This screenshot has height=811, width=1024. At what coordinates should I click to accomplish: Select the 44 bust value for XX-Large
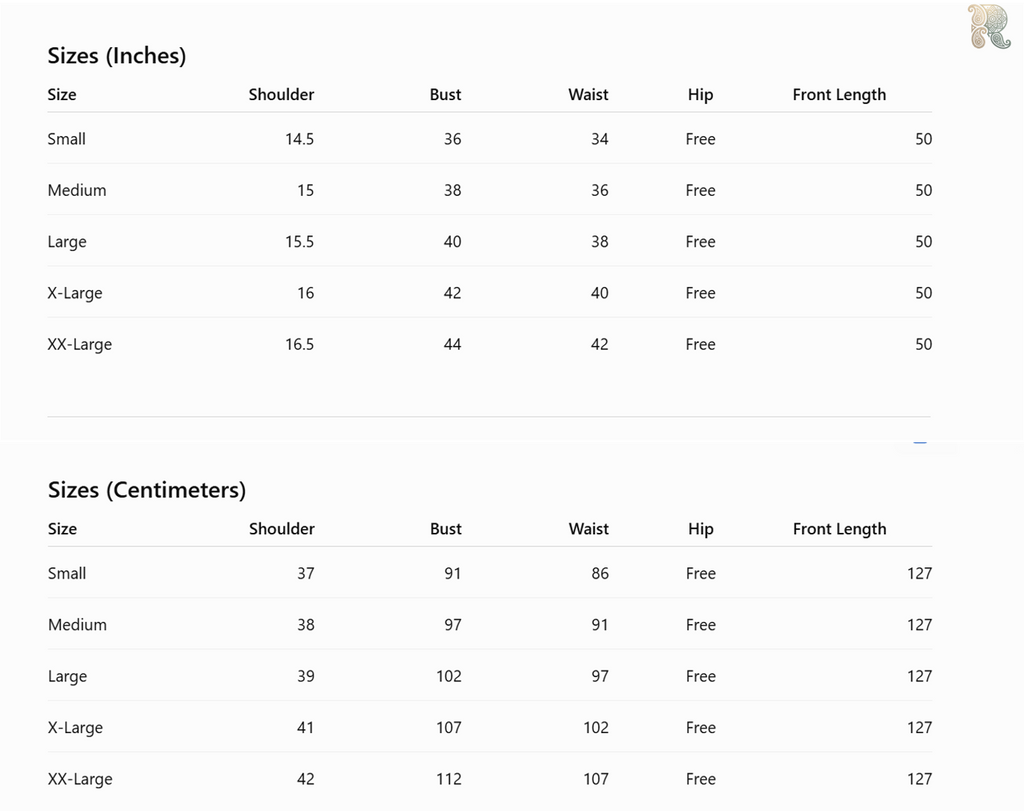453,345
